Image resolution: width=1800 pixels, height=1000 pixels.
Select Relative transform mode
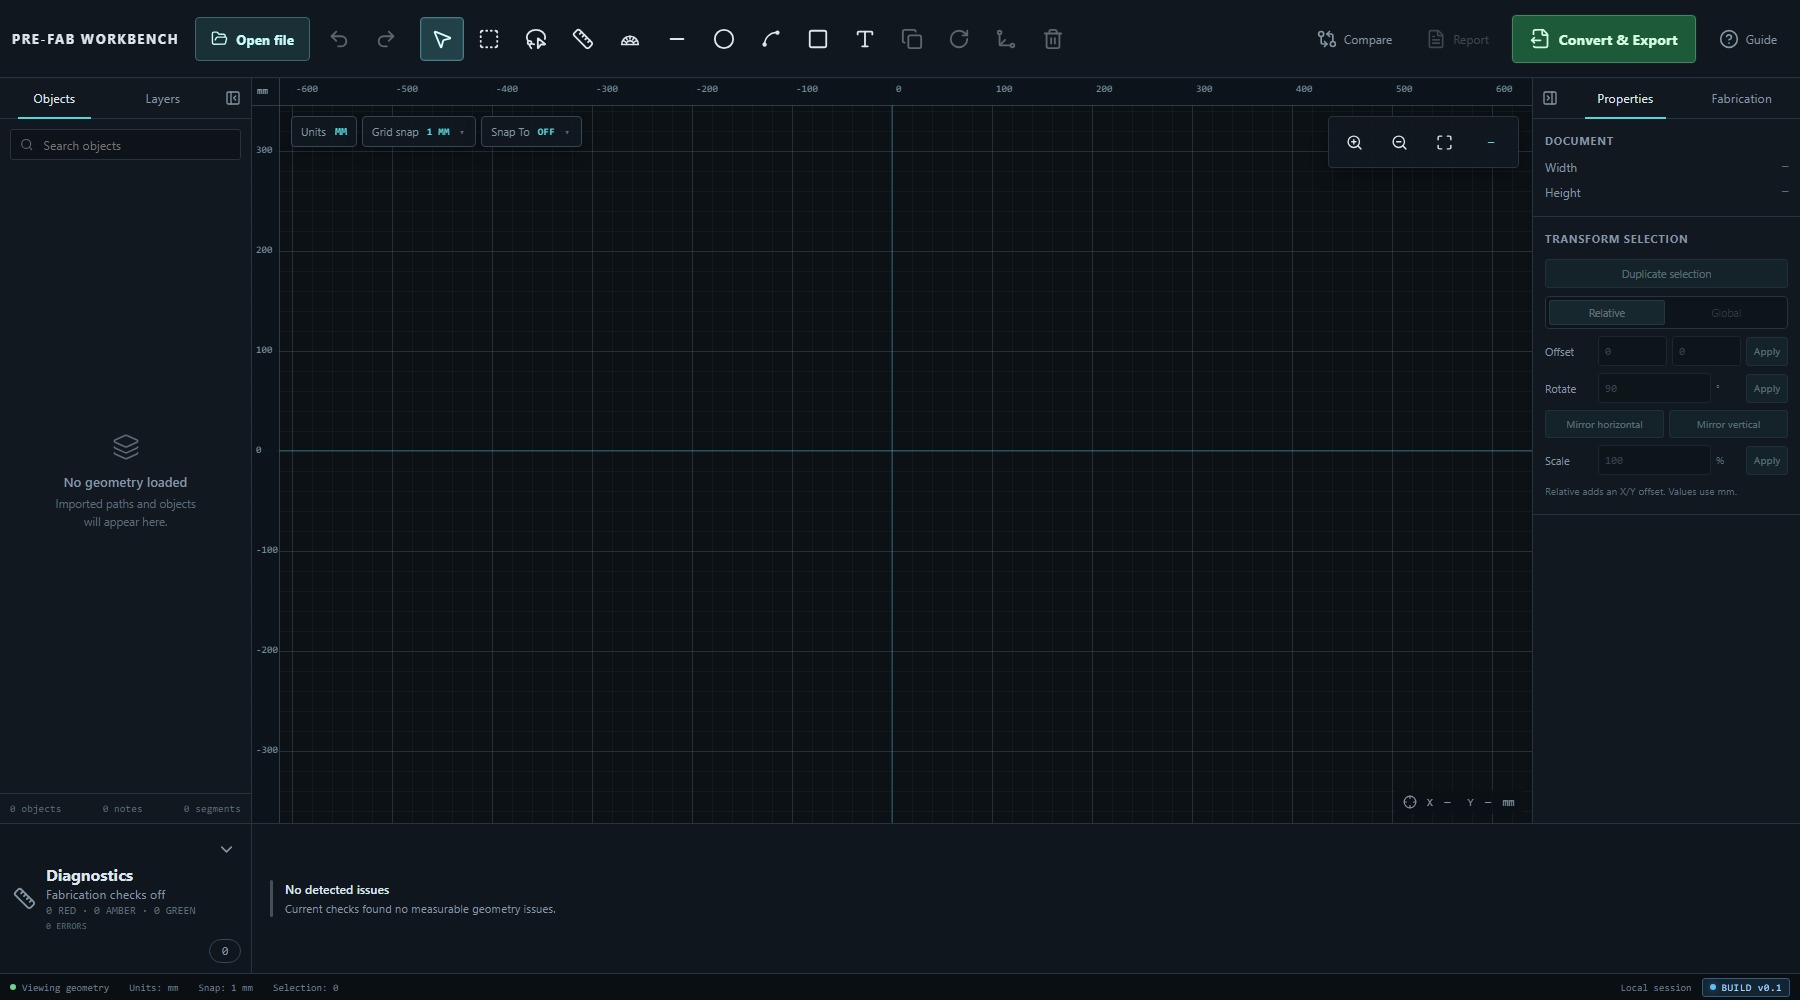point(1607,313)
